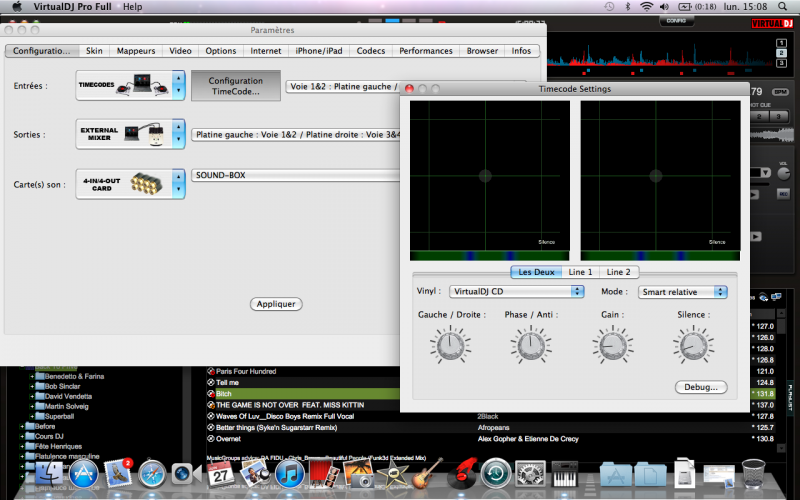
Task: Click the Carte(s) son stepper arrows
Action: click(178, 184)
